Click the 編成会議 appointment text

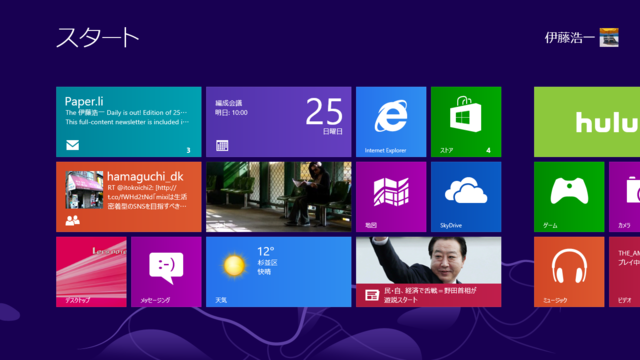229,103
